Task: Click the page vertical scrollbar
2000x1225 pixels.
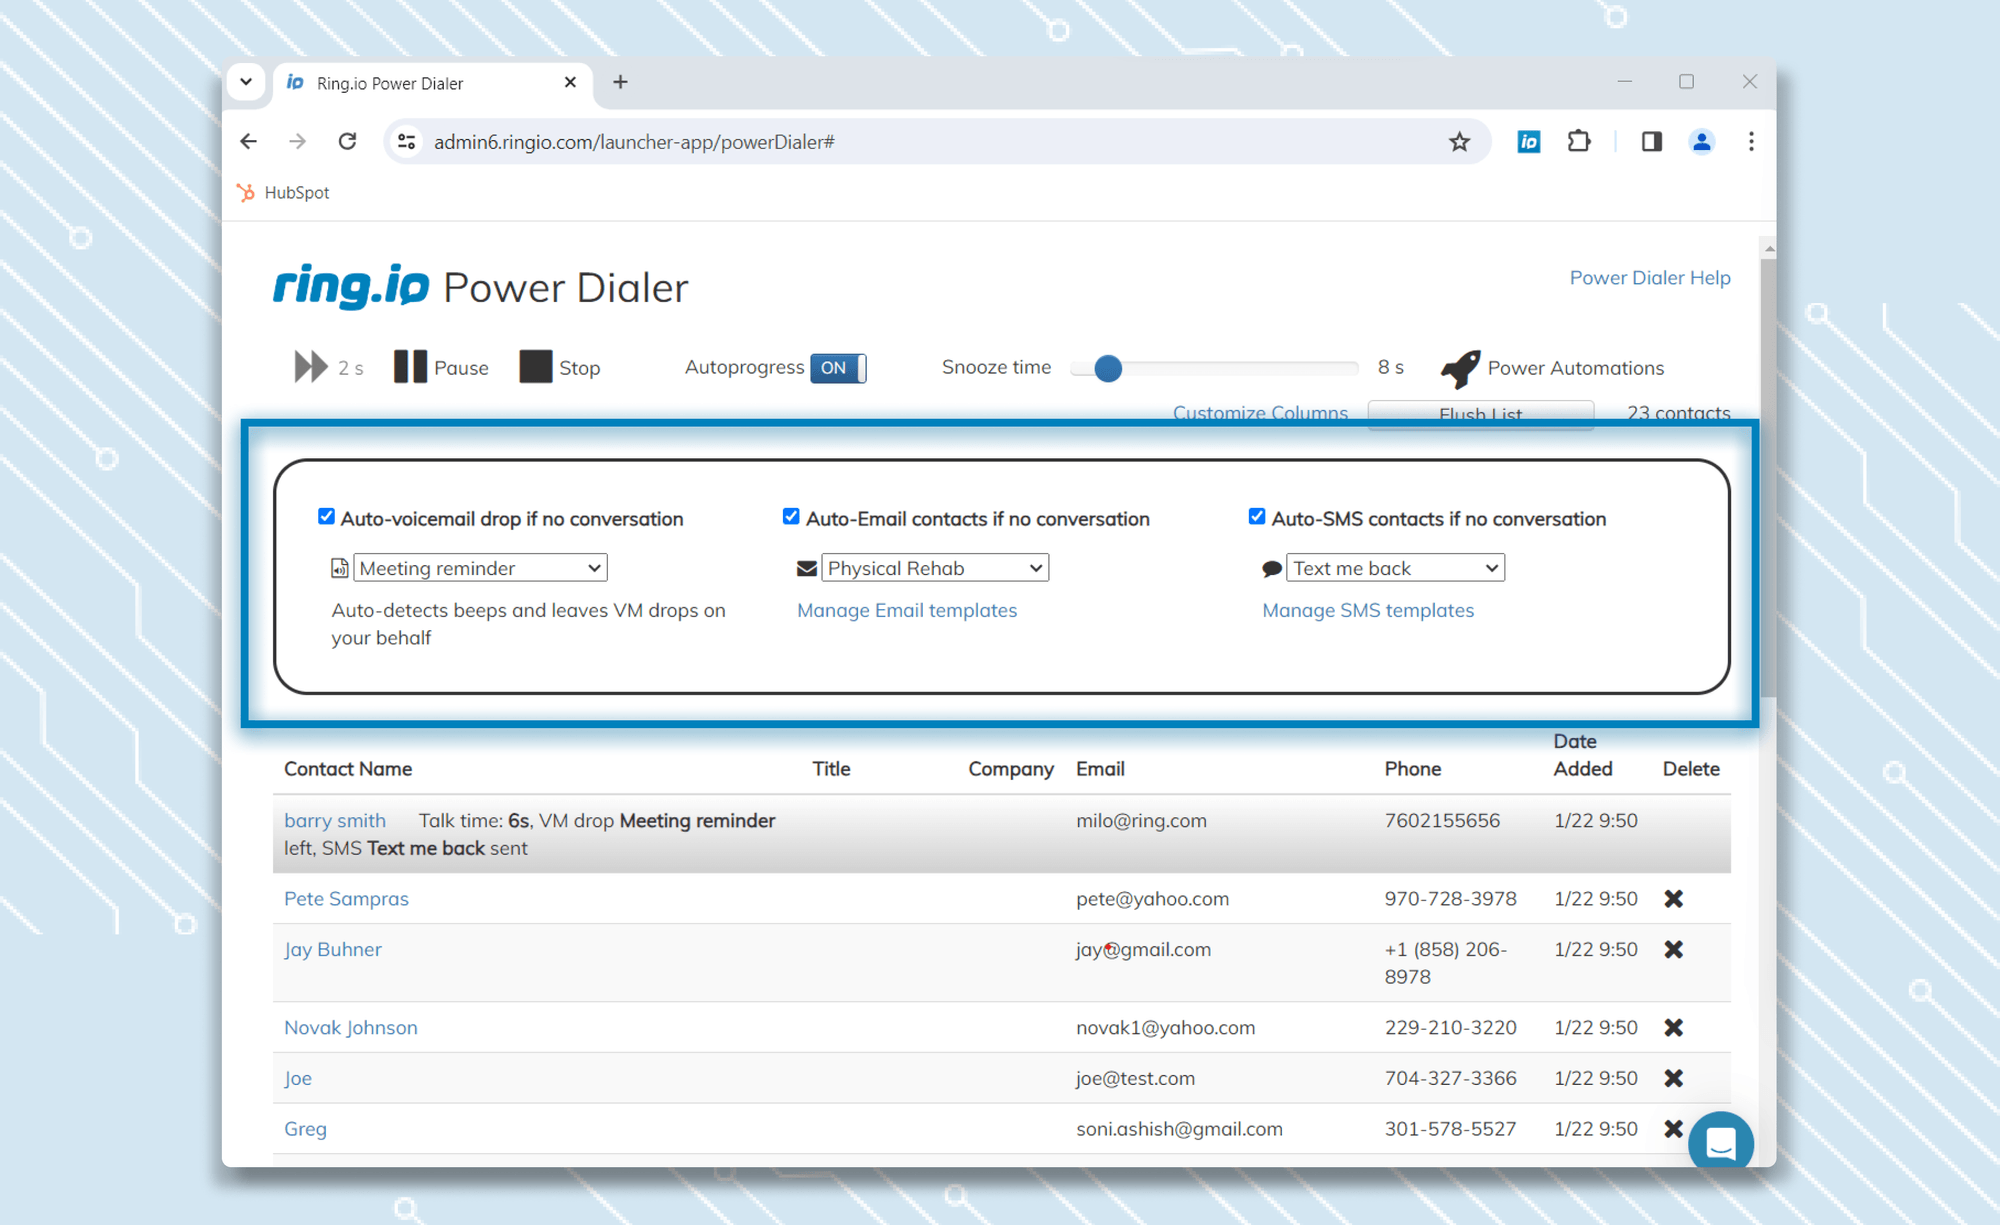Action: click(1768, 478)
